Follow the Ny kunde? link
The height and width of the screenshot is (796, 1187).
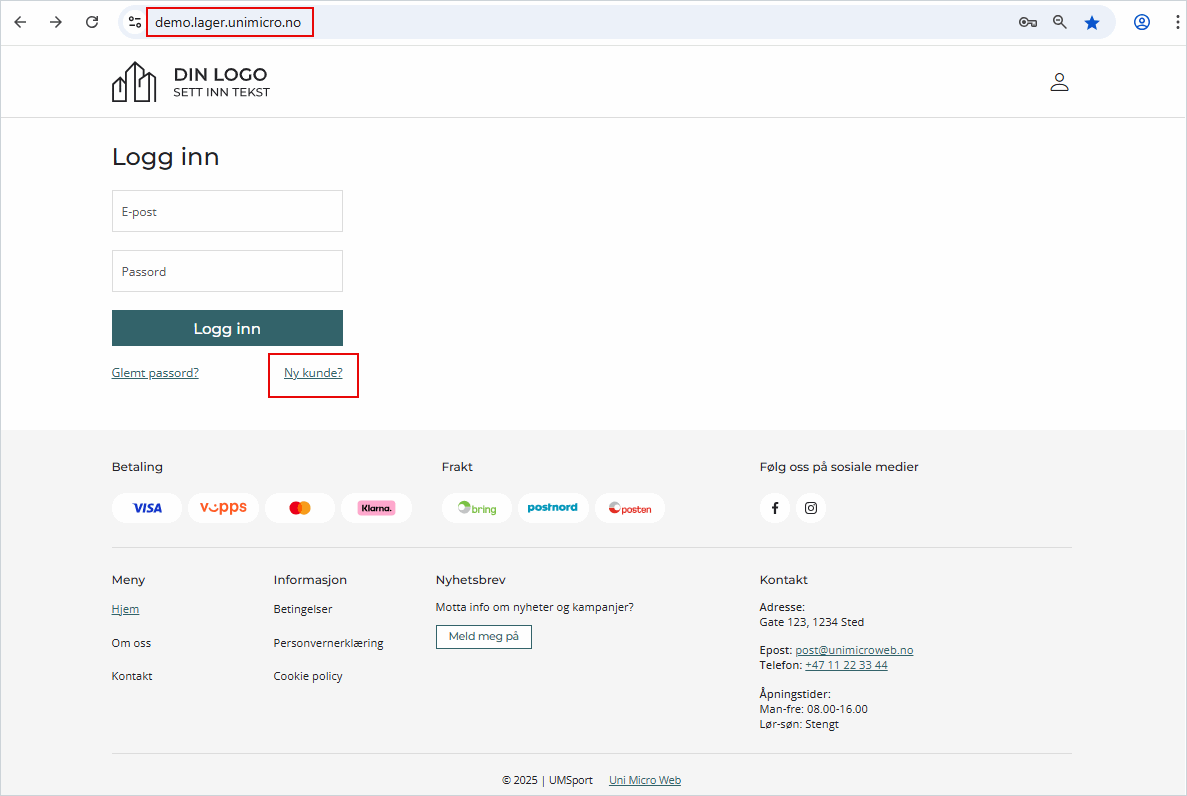(313, 373)
